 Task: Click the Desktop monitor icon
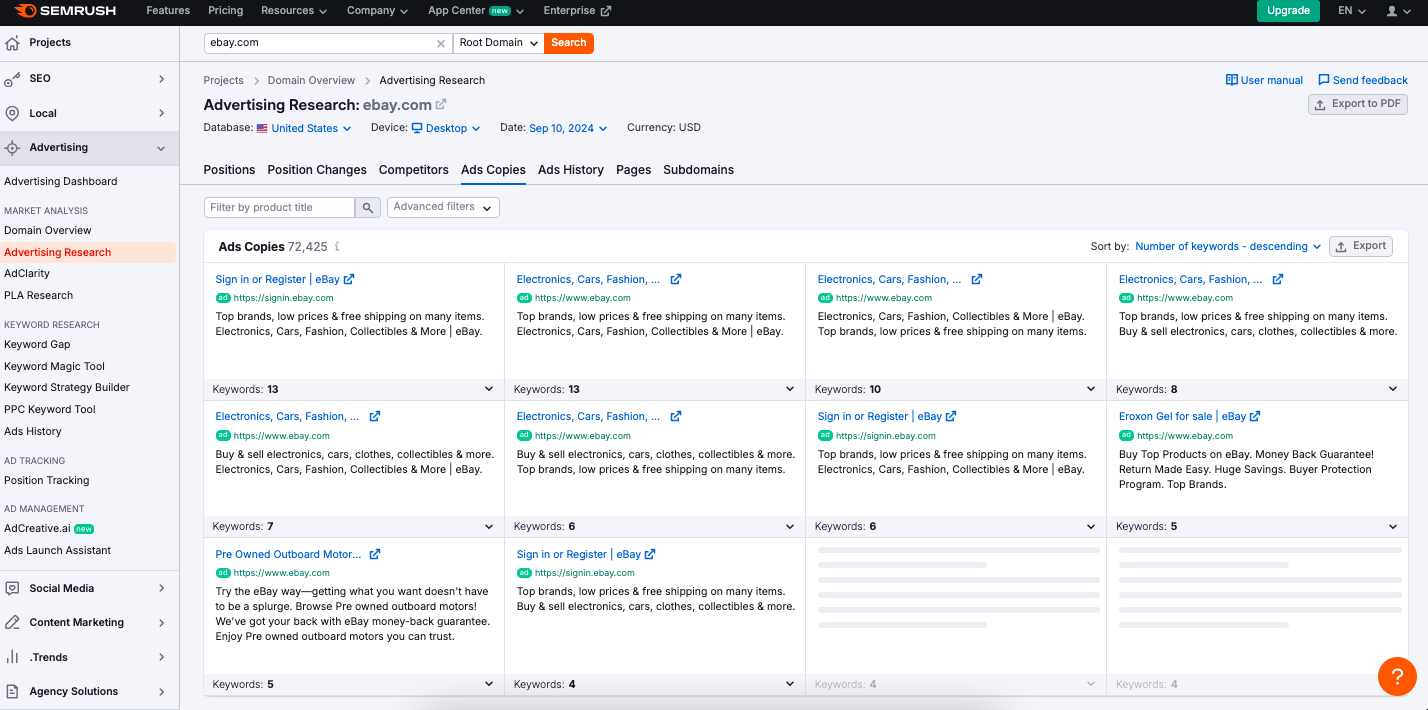(x=417, y=128)
